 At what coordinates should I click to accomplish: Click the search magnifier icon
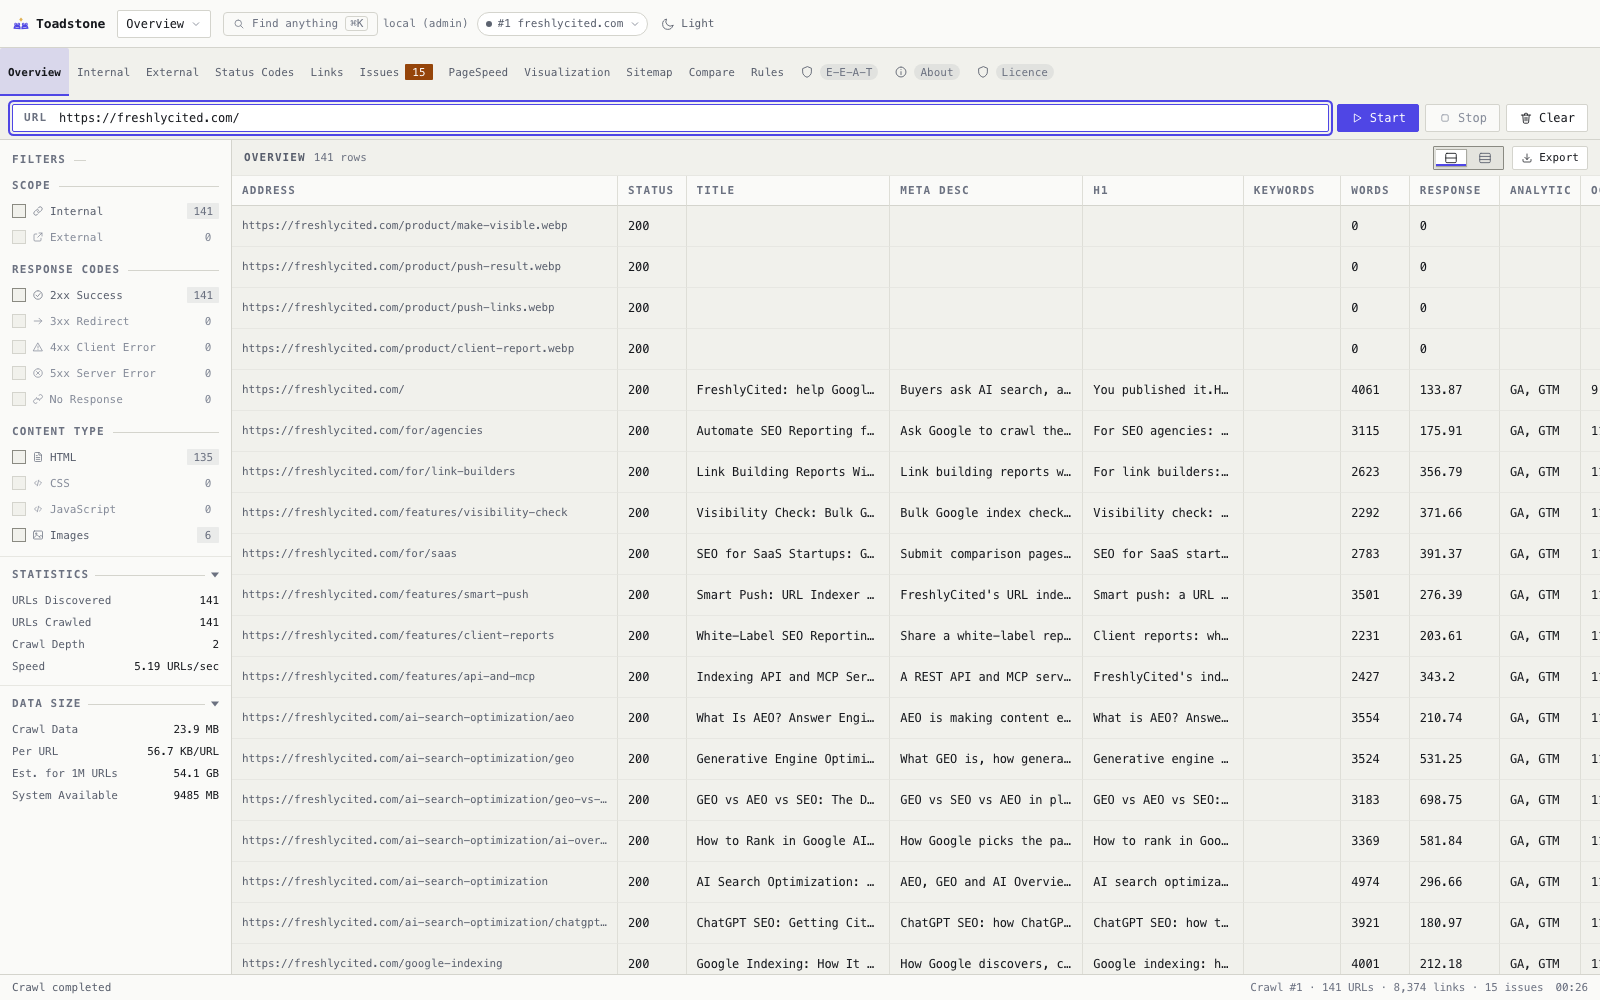(239, 24)
